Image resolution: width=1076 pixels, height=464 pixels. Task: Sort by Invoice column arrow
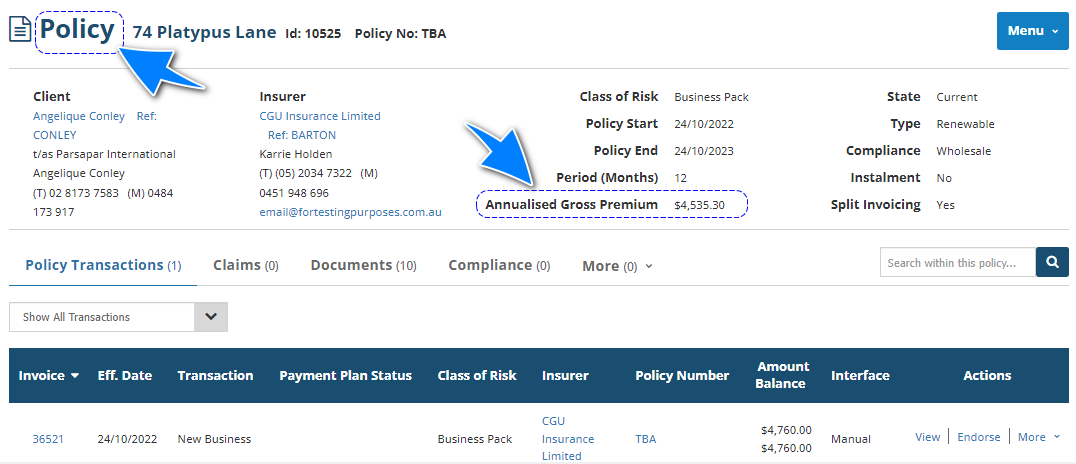coord(75,376)
